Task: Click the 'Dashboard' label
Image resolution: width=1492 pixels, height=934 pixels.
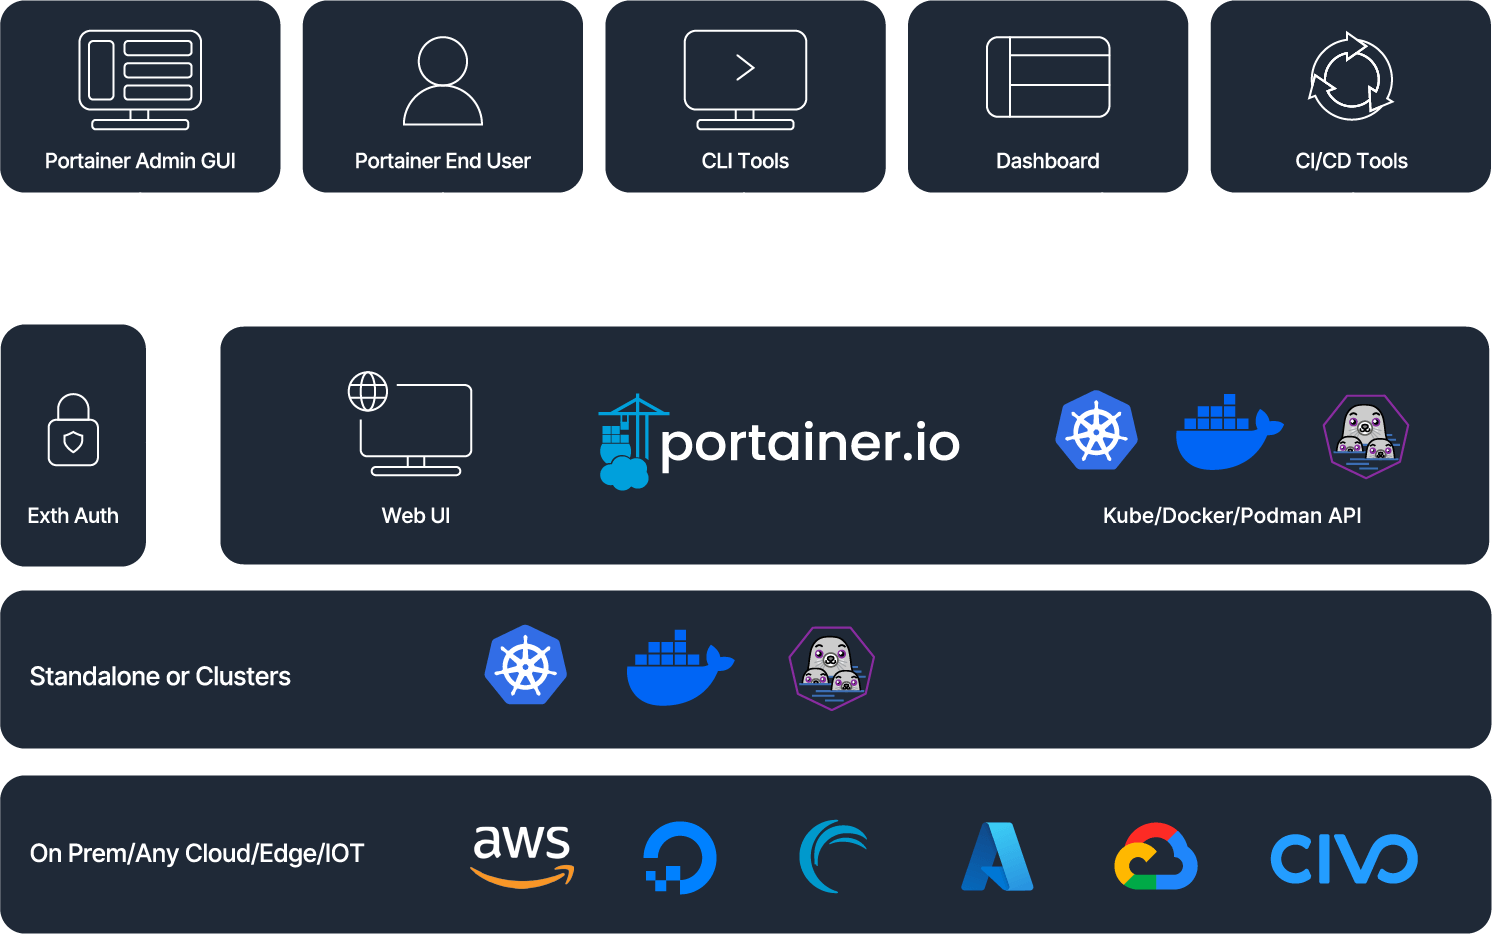Action: (x=1048, y=161)
